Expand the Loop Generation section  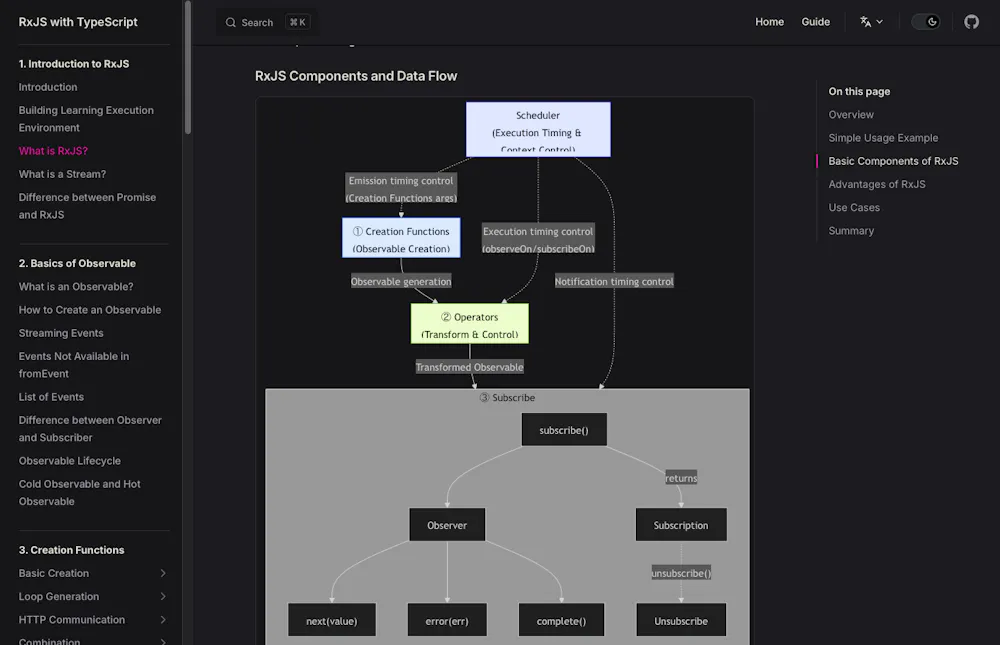[163, 597]
